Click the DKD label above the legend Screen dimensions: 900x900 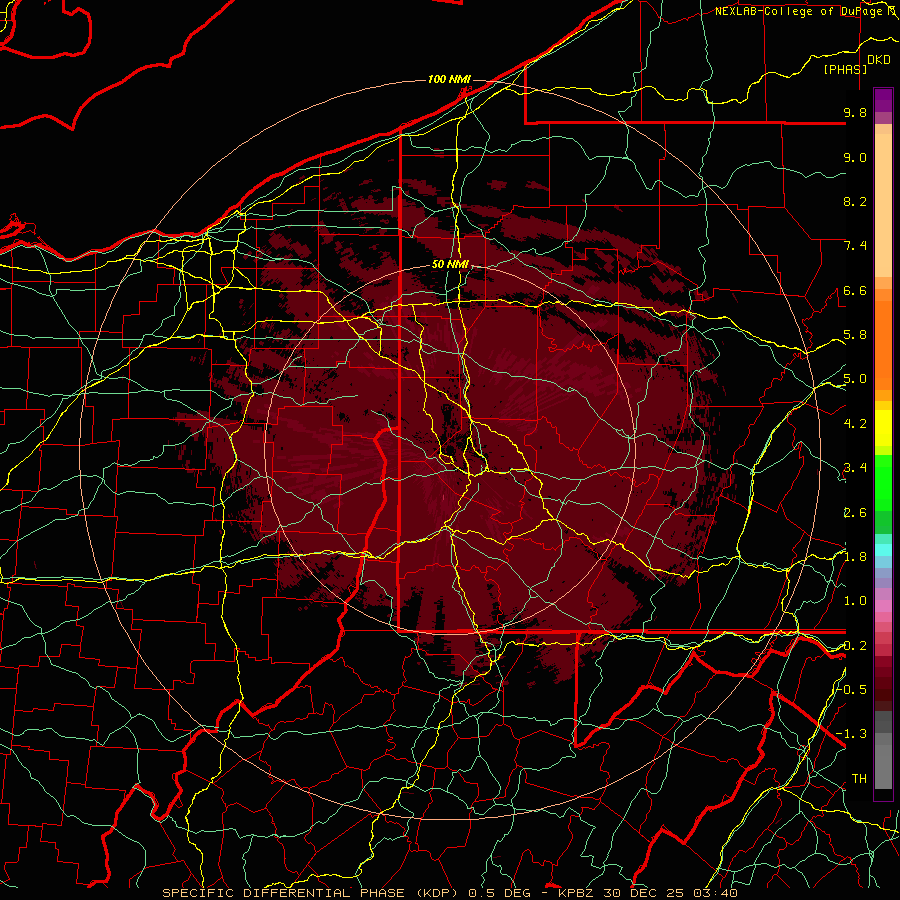coord(878,60)
